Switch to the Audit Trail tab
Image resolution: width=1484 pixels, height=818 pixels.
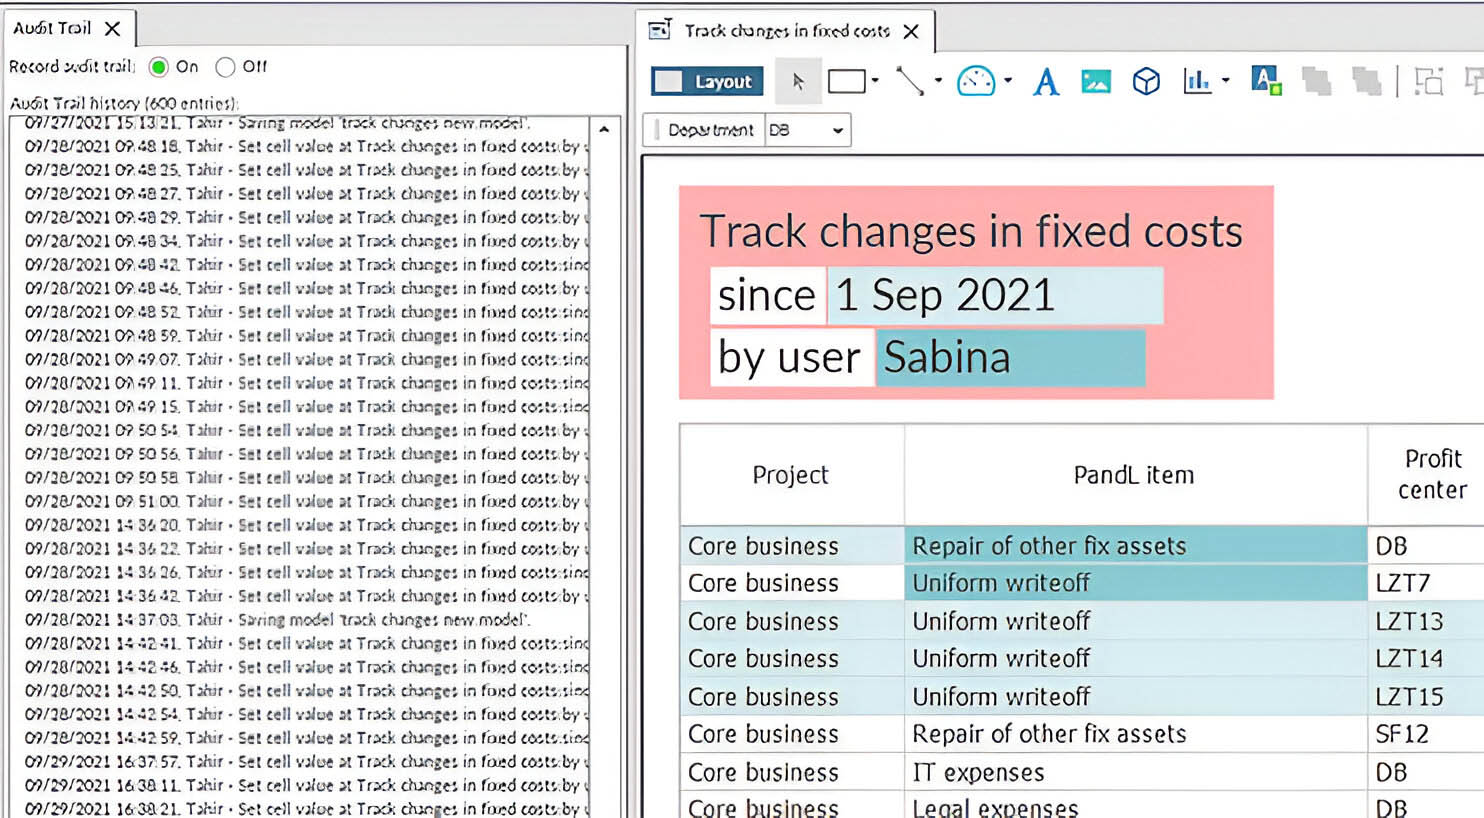pyautogui.click(x=55, y=28)
